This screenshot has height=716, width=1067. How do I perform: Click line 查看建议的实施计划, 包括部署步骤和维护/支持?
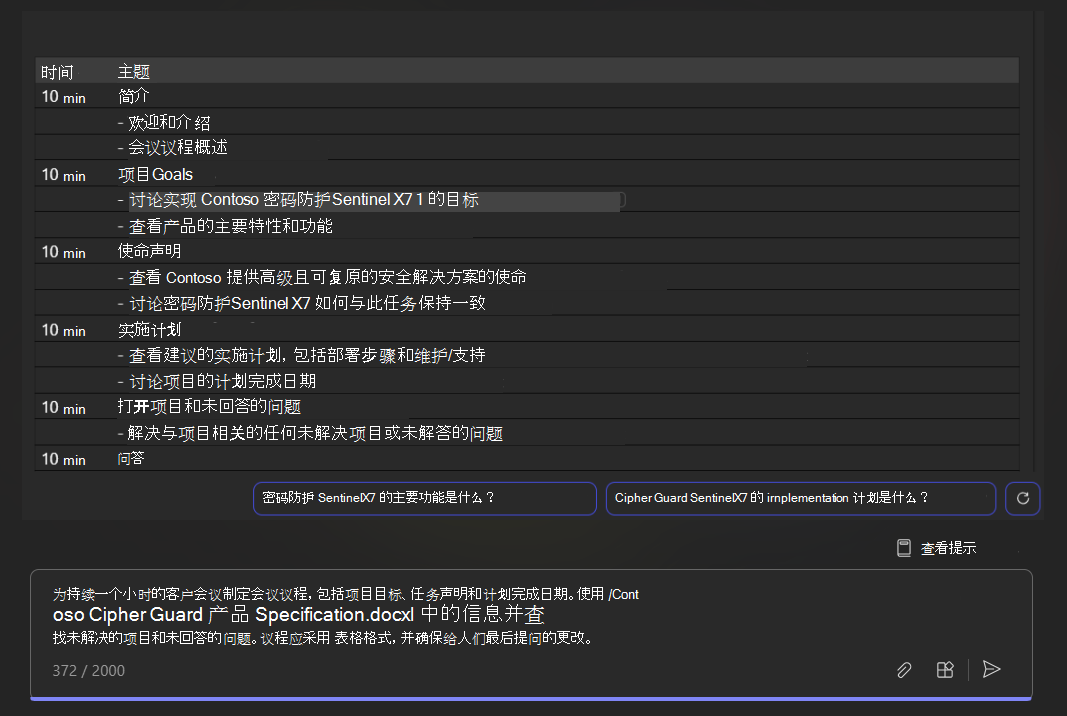coord(301,355)
